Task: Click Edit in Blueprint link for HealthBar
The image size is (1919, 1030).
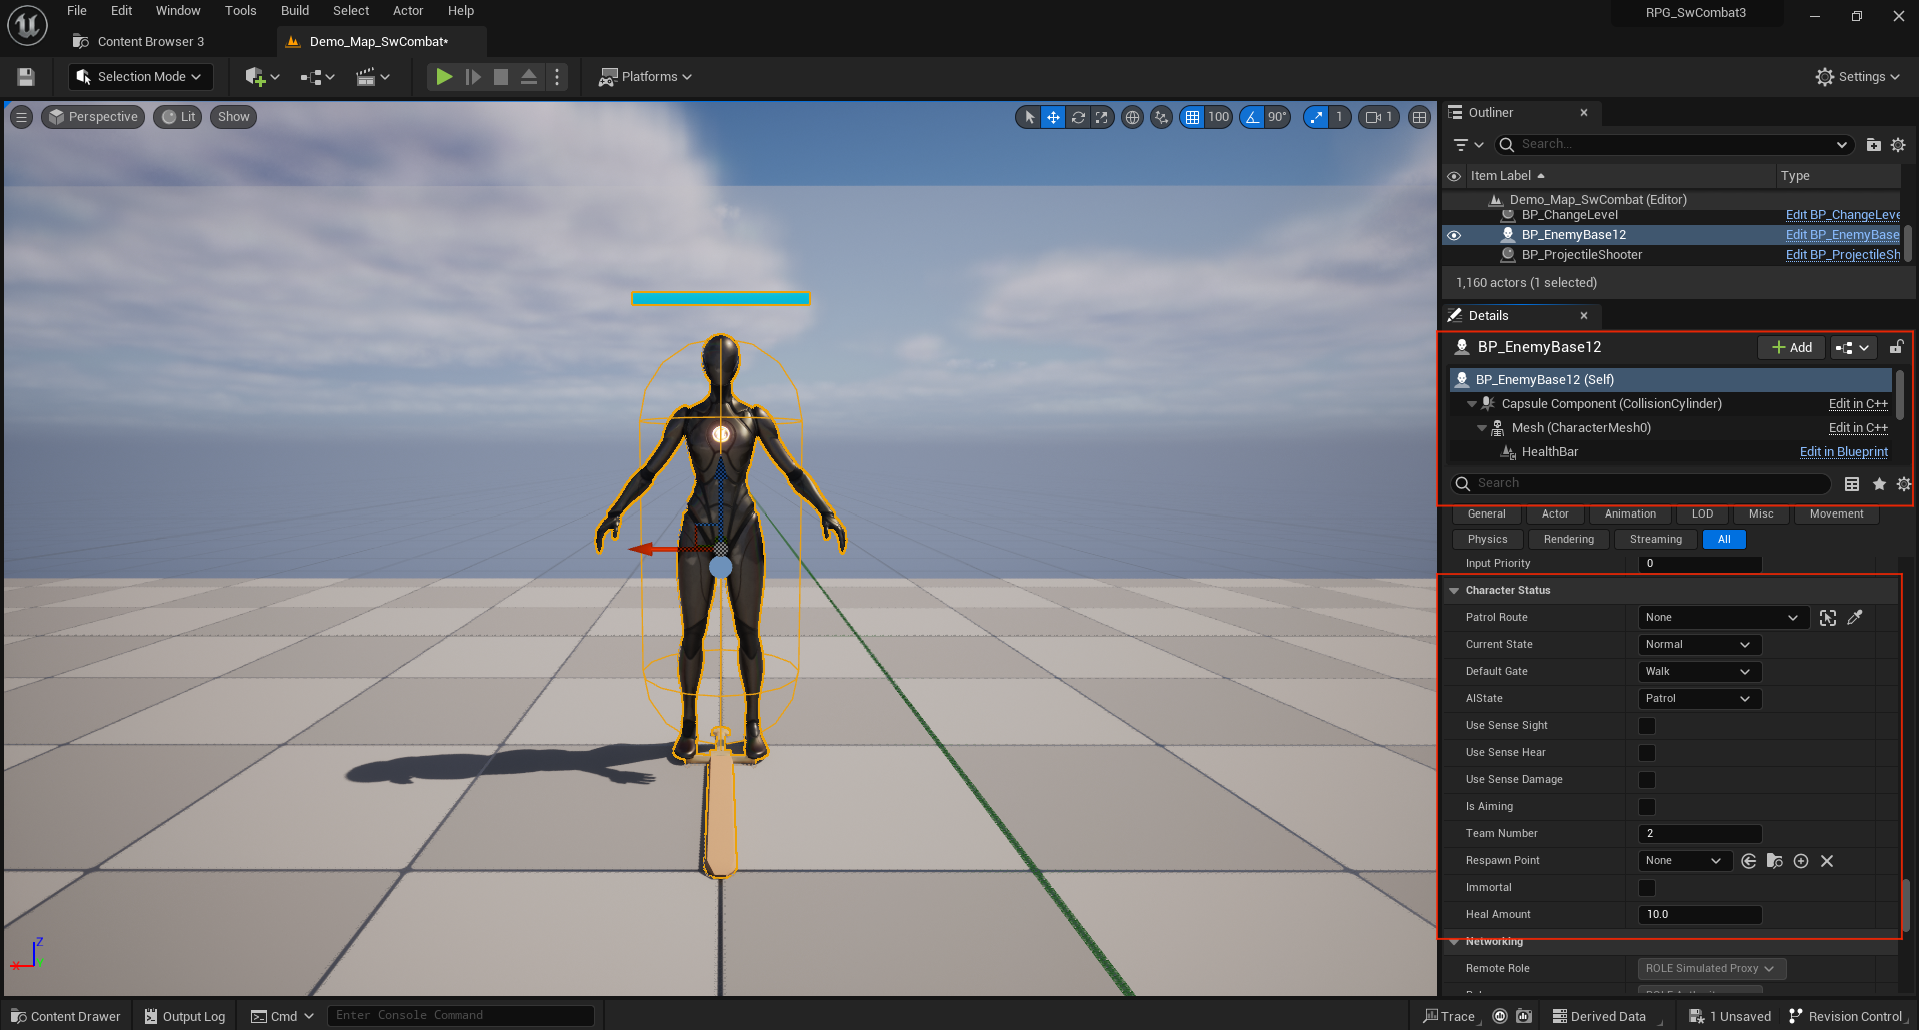Action: [1844, 452]
